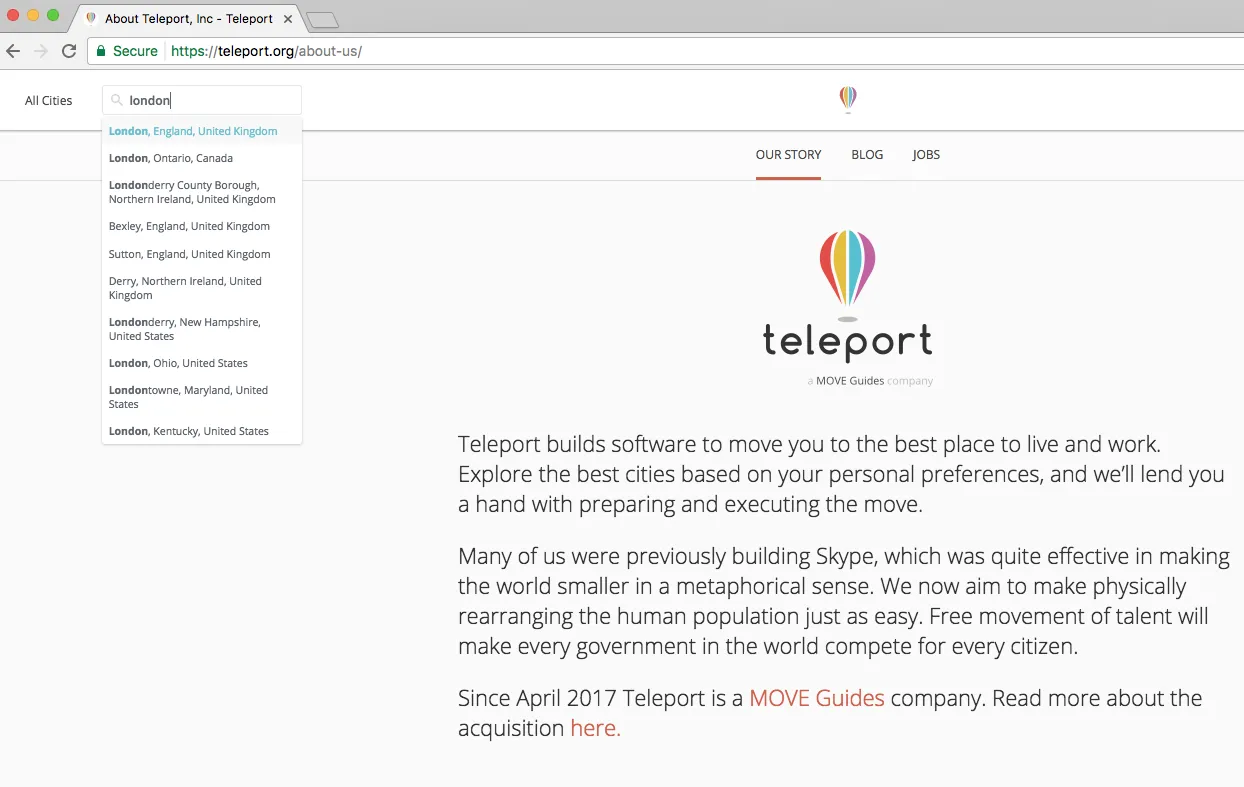Click the large teleport balloon logo
This screenshot has width=1244, height=787.
click(848, 274)
